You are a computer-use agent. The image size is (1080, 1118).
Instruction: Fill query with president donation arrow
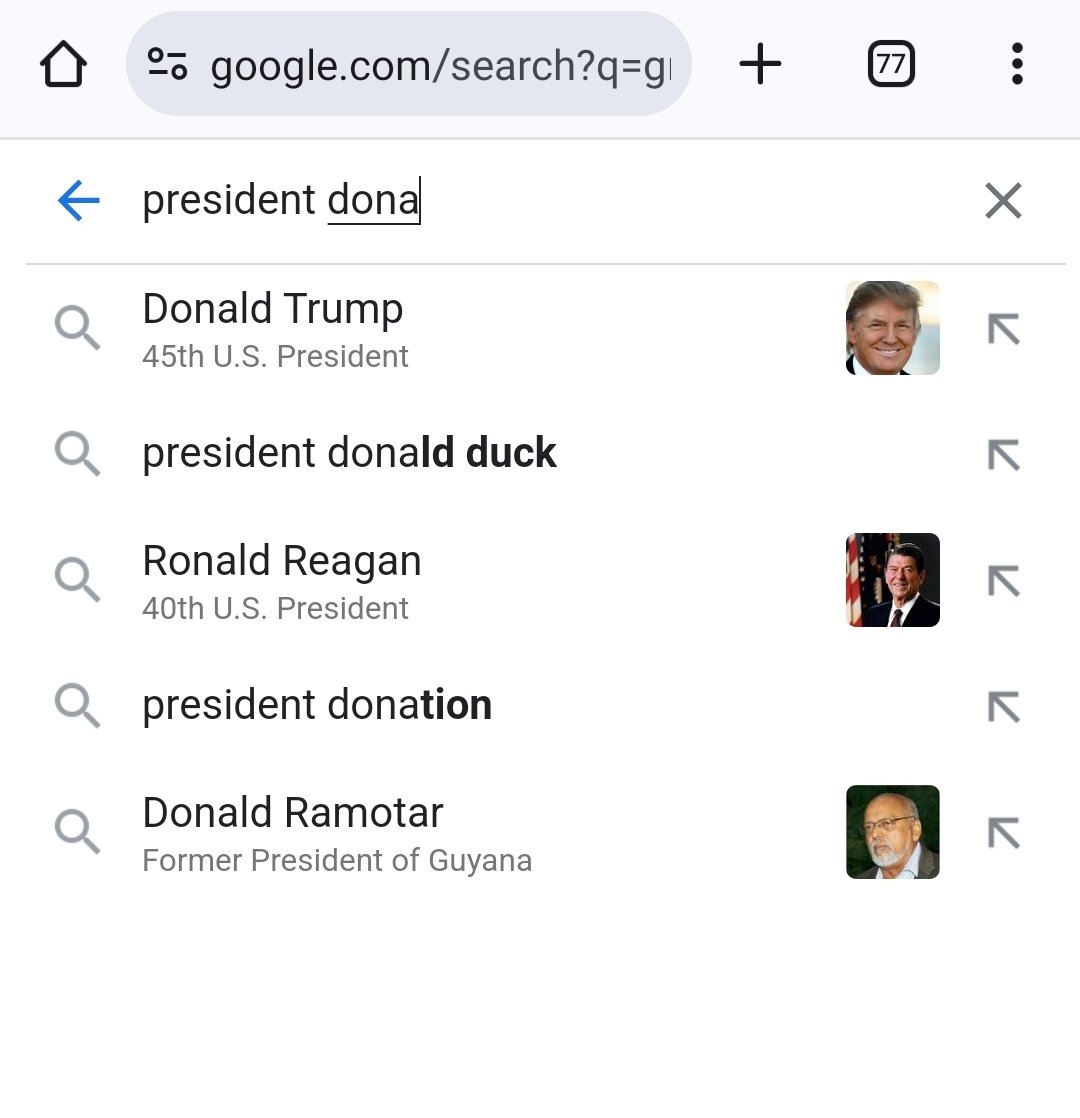pyautogui.click(x=1004, y=707)
